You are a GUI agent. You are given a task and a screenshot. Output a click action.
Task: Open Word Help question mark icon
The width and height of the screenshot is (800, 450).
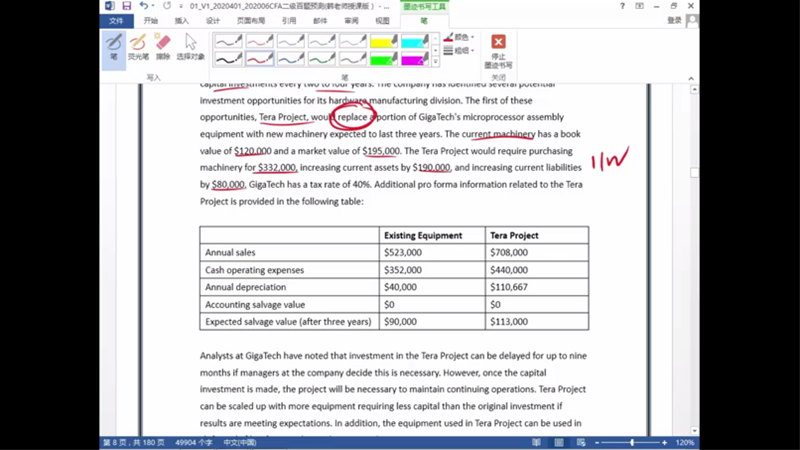coord(622,6)
